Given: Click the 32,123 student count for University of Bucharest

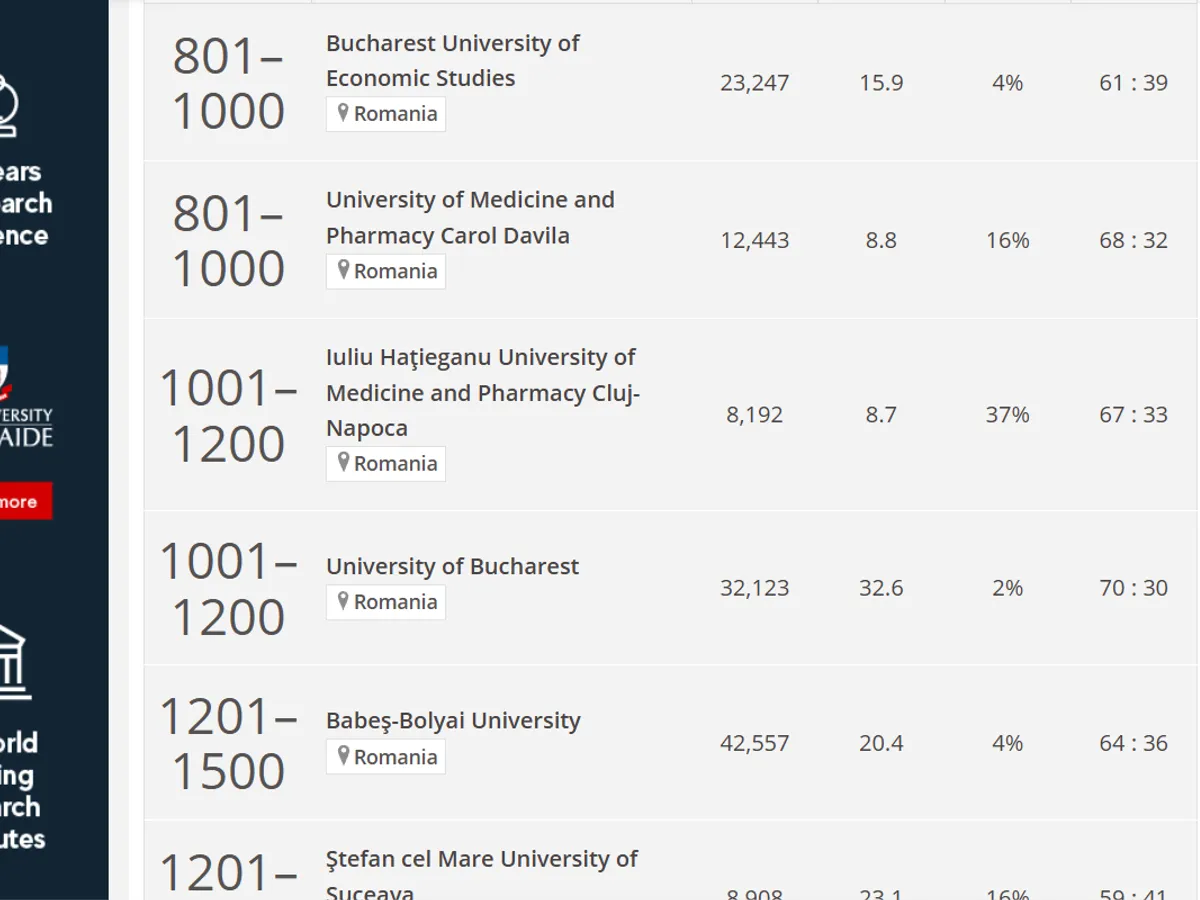Looking at the screenshot, I should click(x=754, y=588).
